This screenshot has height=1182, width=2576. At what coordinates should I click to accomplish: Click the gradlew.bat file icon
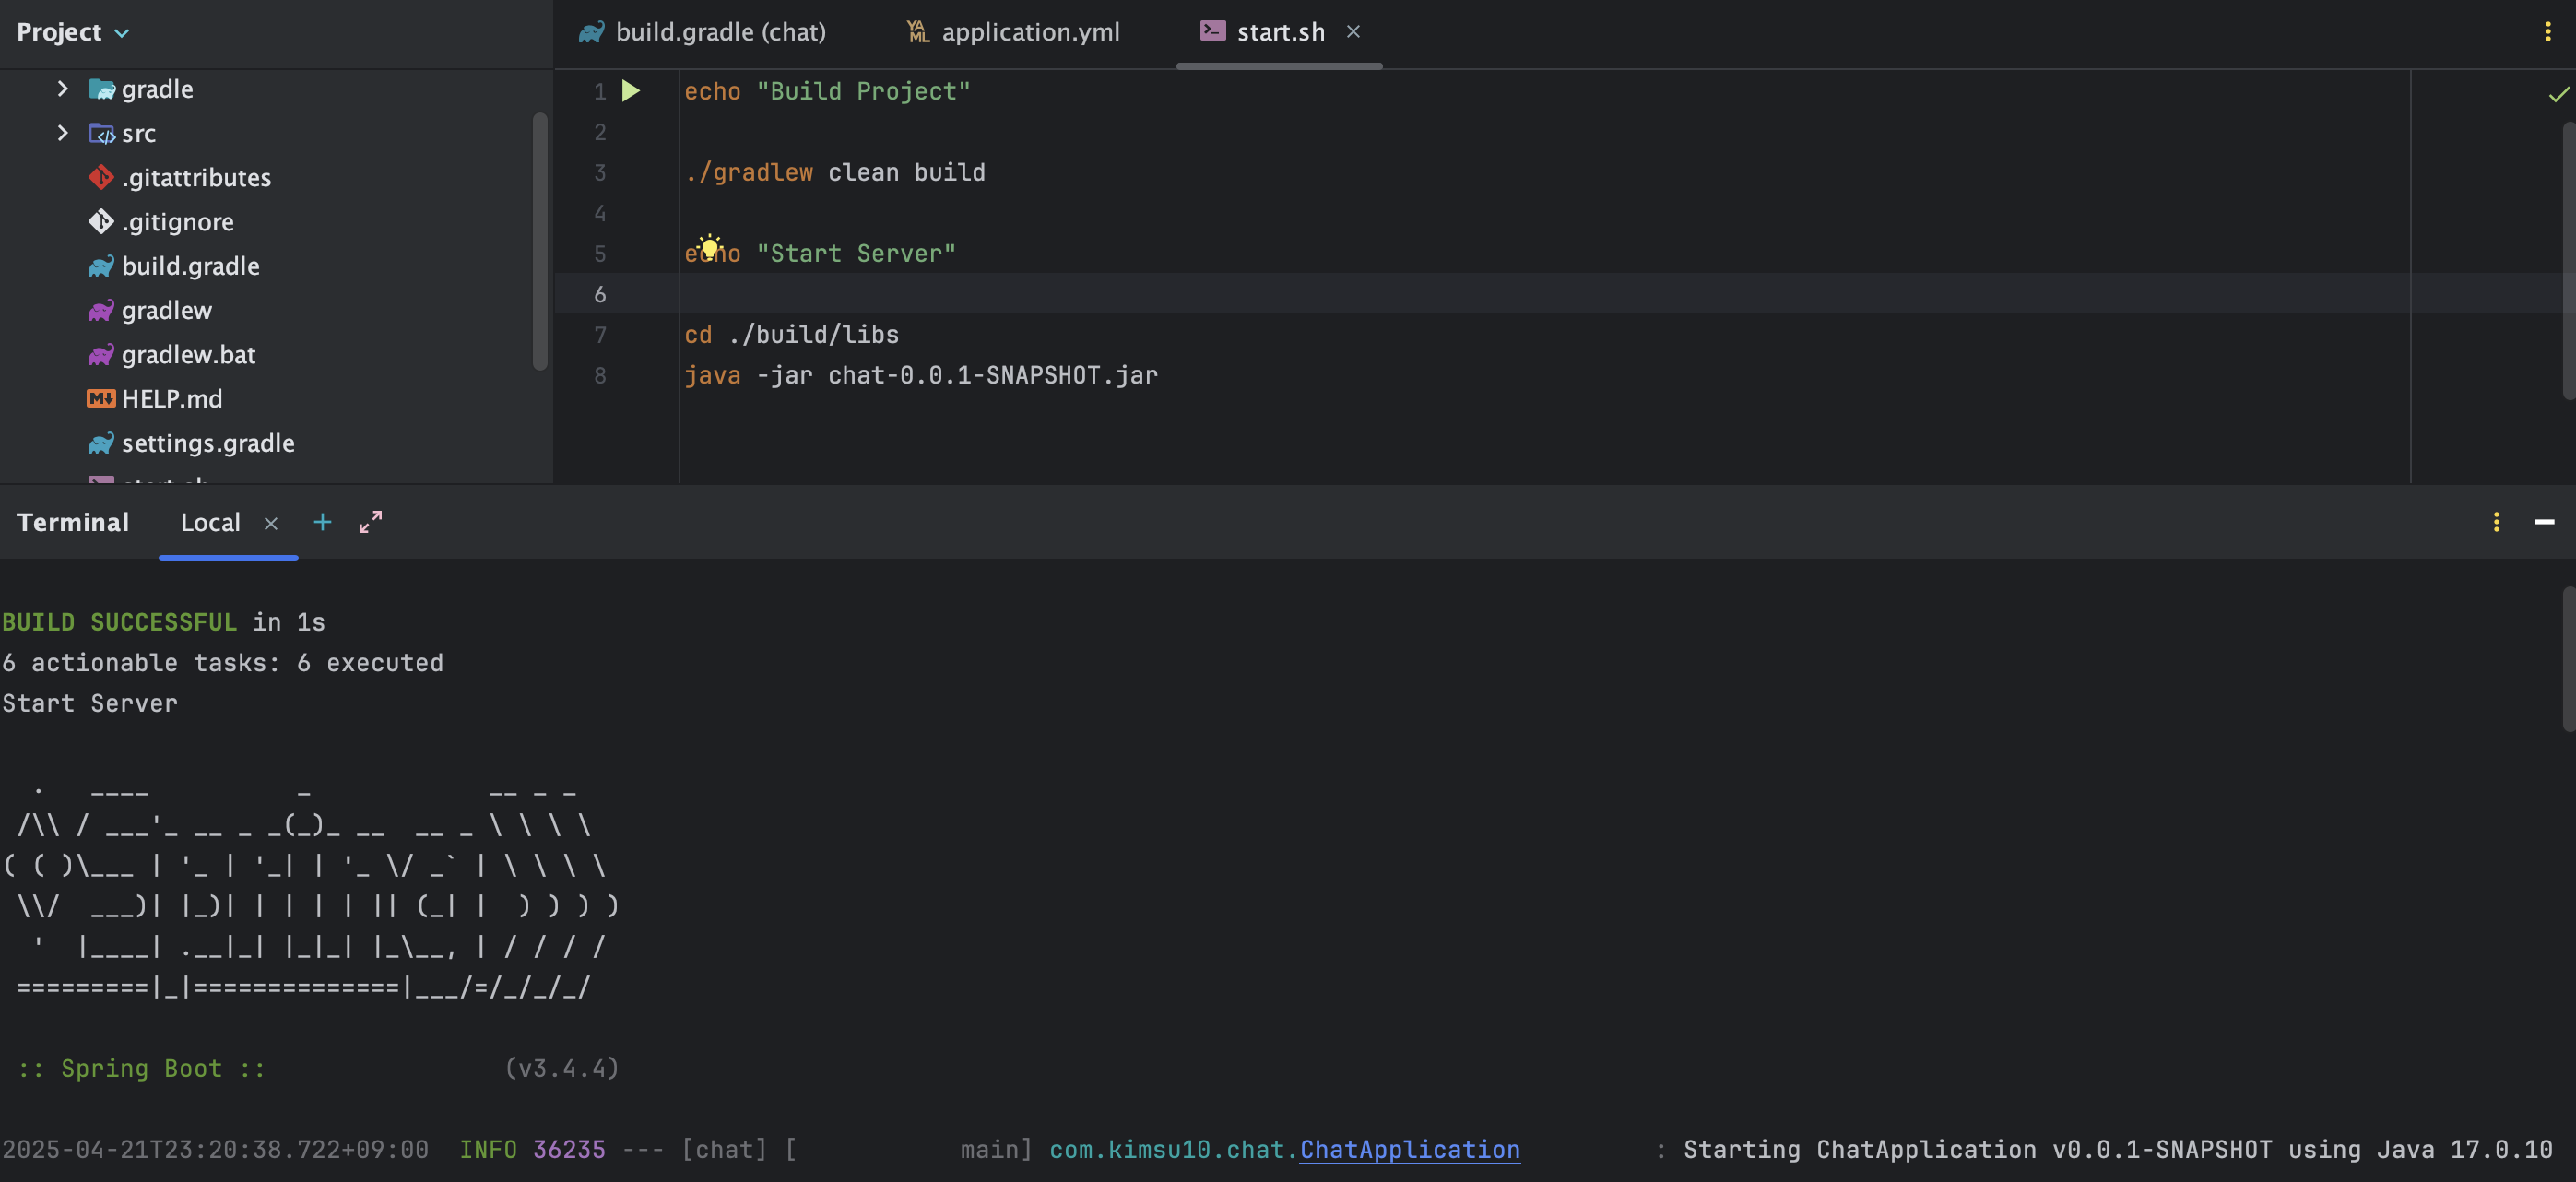tap(101, 354)
